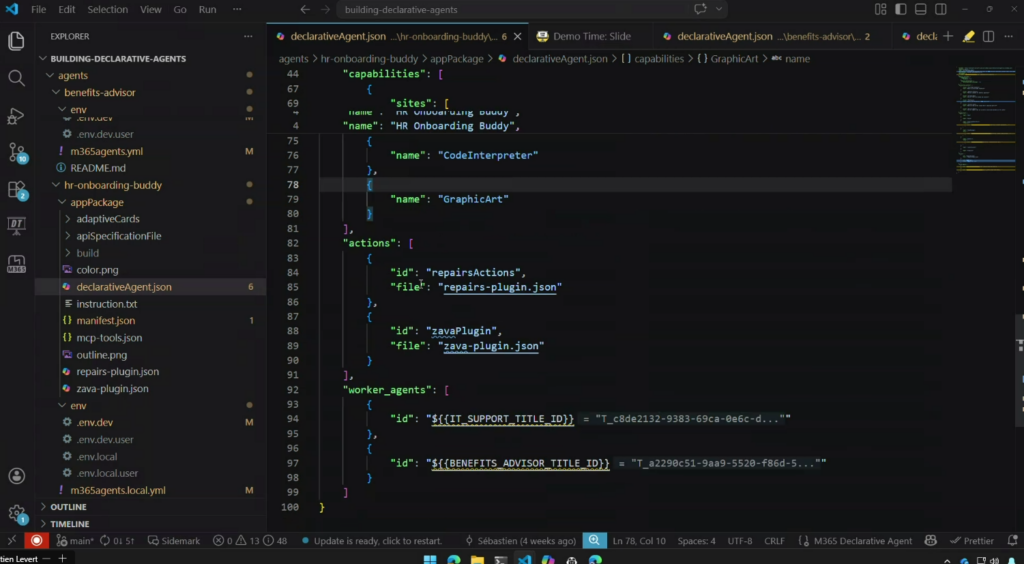Open the Extensions view
This screenshot has height=564, width=1024.
(x=16, y=189)
